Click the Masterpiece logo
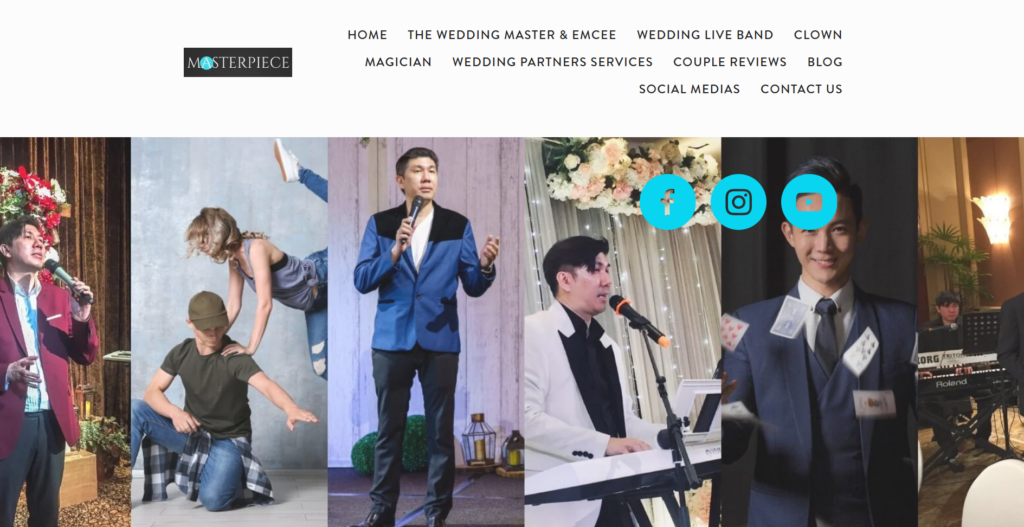This screenshot has height=527, width=1024. pyautogui.click(x=238, y=62)
